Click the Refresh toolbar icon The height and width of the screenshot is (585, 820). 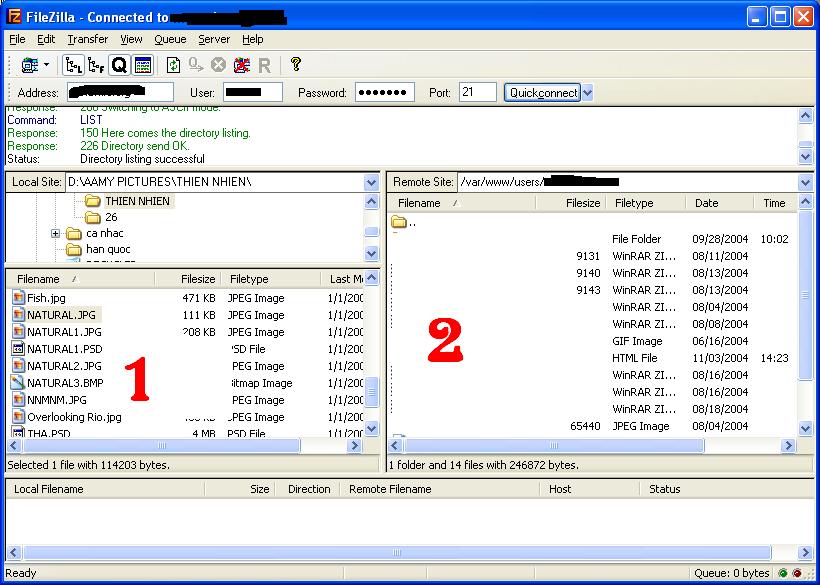[x=174, y=65]
